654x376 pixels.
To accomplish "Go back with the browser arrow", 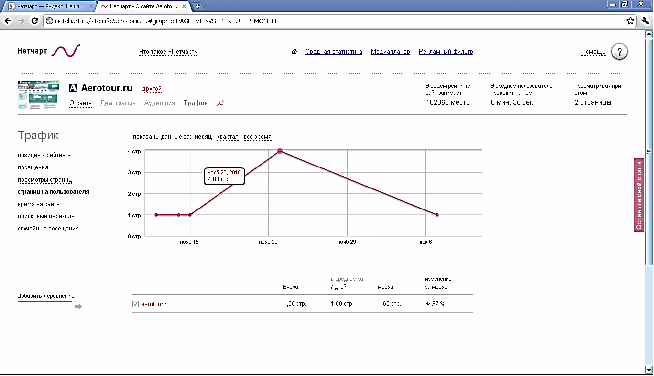I will coord(8,21).
